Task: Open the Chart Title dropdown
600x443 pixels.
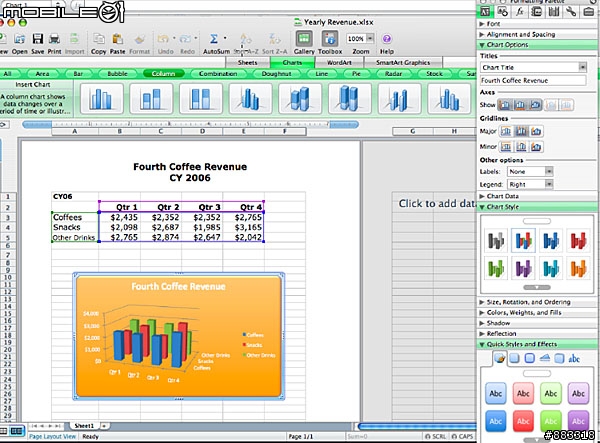Action: 533,67
